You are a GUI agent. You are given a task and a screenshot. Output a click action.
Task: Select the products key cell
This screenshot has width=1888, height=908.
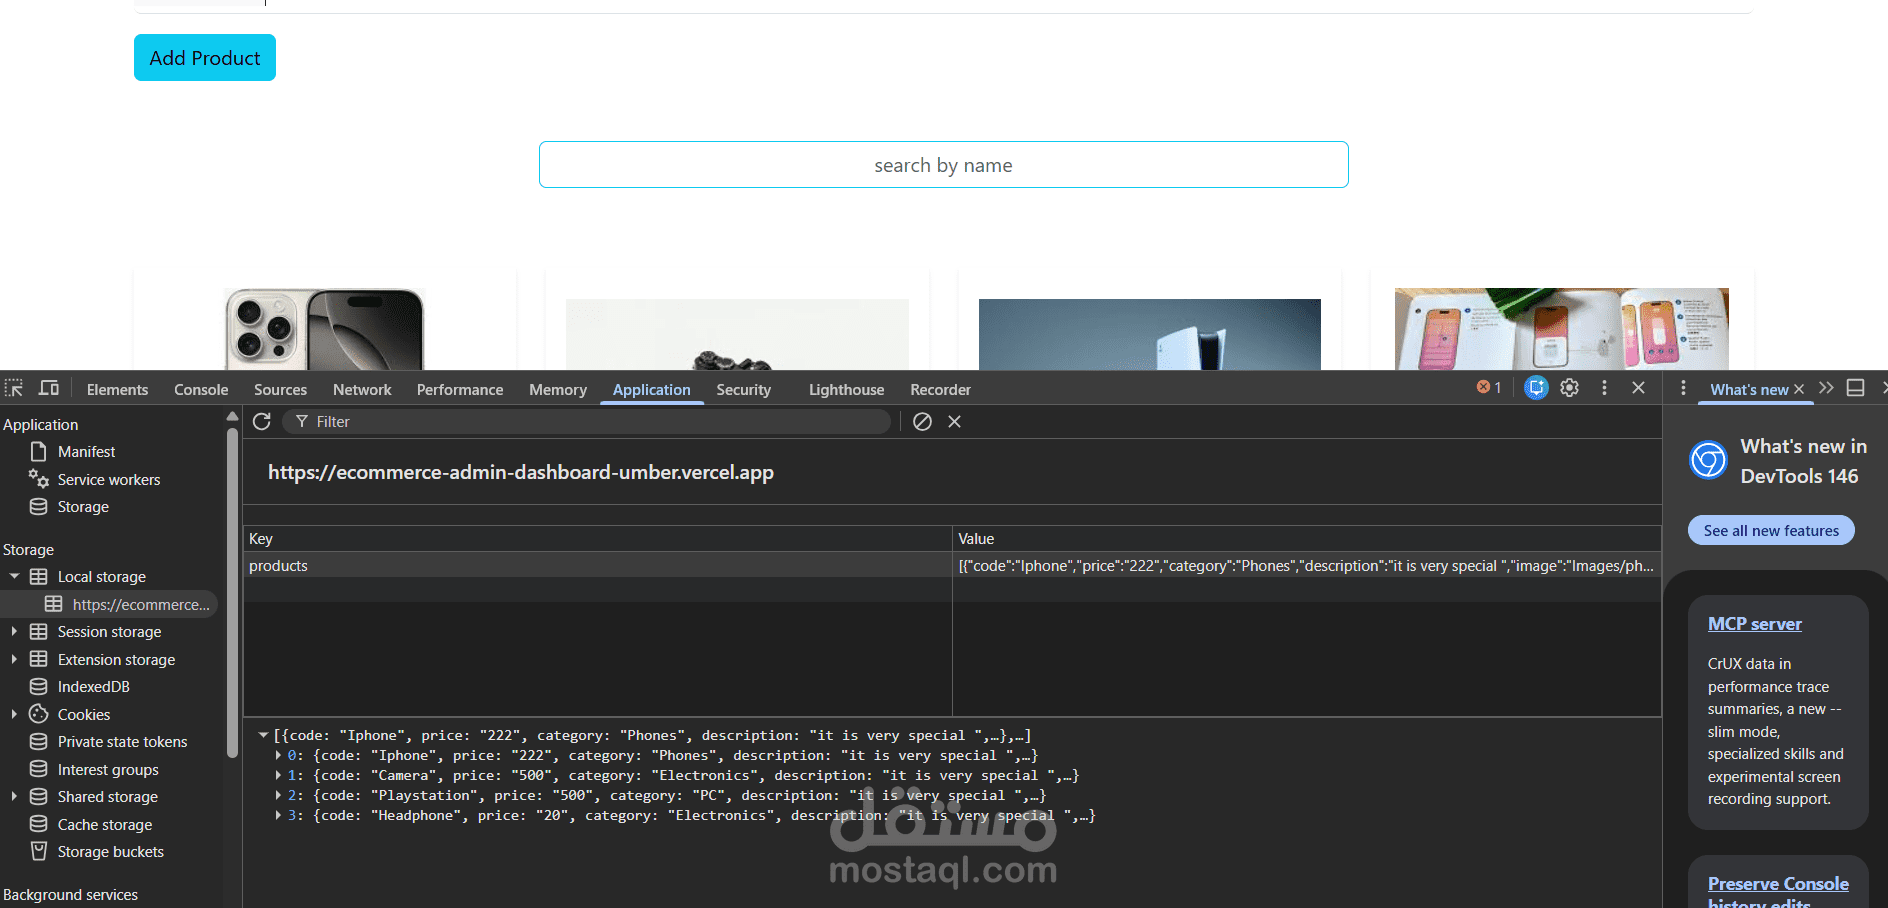[598, 566]
